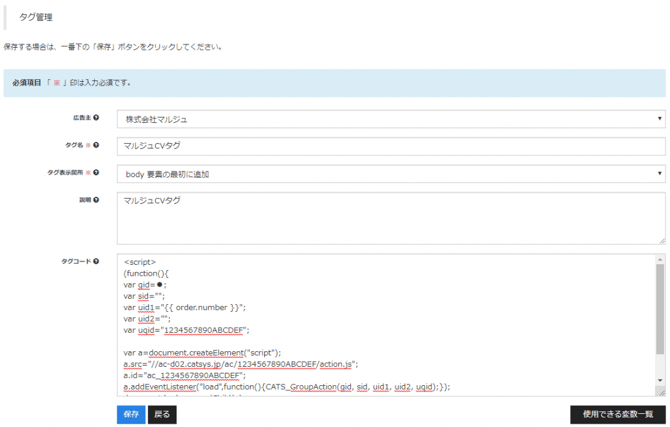The width and height of the screenshot is (670, 427).
Task: Click inside the 説明 textarea
Action: (391, 218)
